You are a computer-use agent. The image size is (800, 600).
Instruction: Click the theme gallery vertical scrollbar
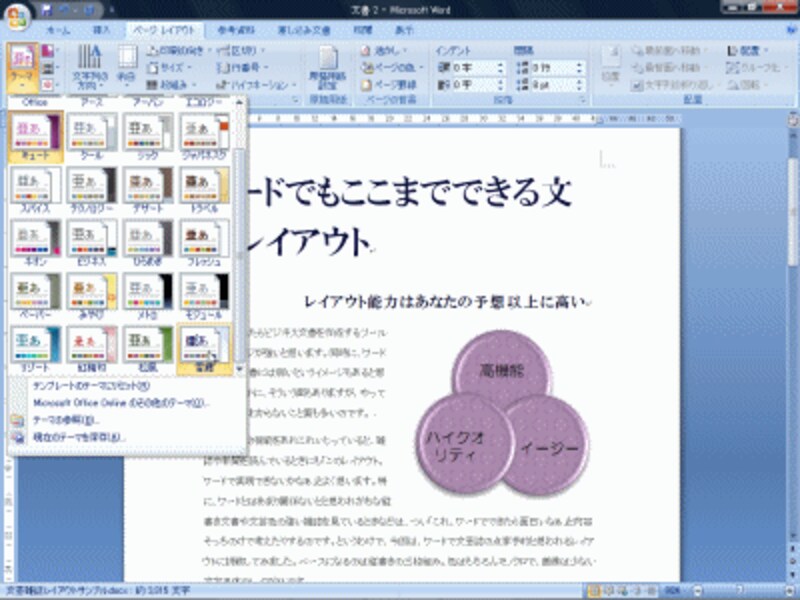240,200
